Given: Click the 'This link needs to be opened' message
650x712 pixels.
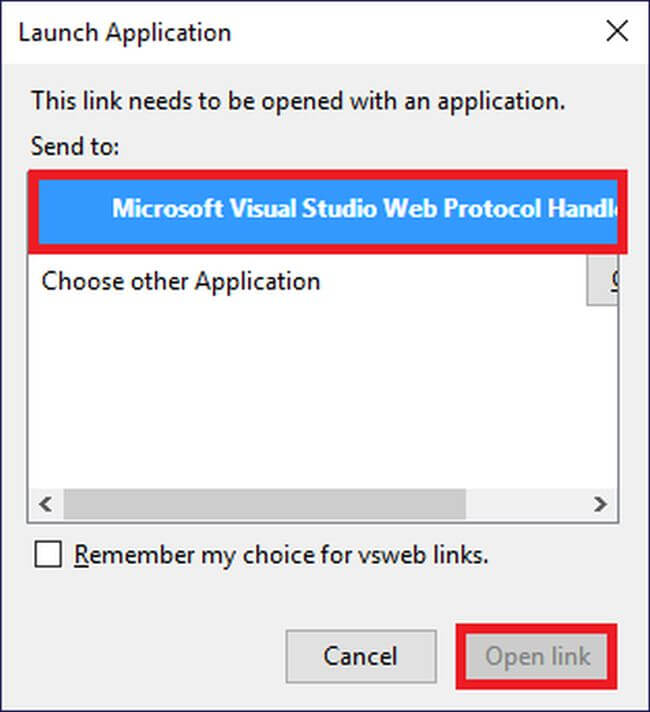Looking at the screenshot, I should (x=298, y=101).
